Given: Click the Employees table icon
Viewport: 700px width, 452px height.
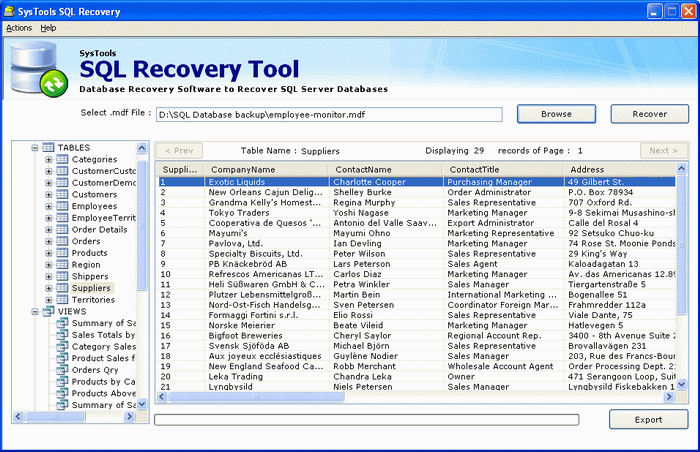Looking at the screenshot, I should click(x=62, y=205).
